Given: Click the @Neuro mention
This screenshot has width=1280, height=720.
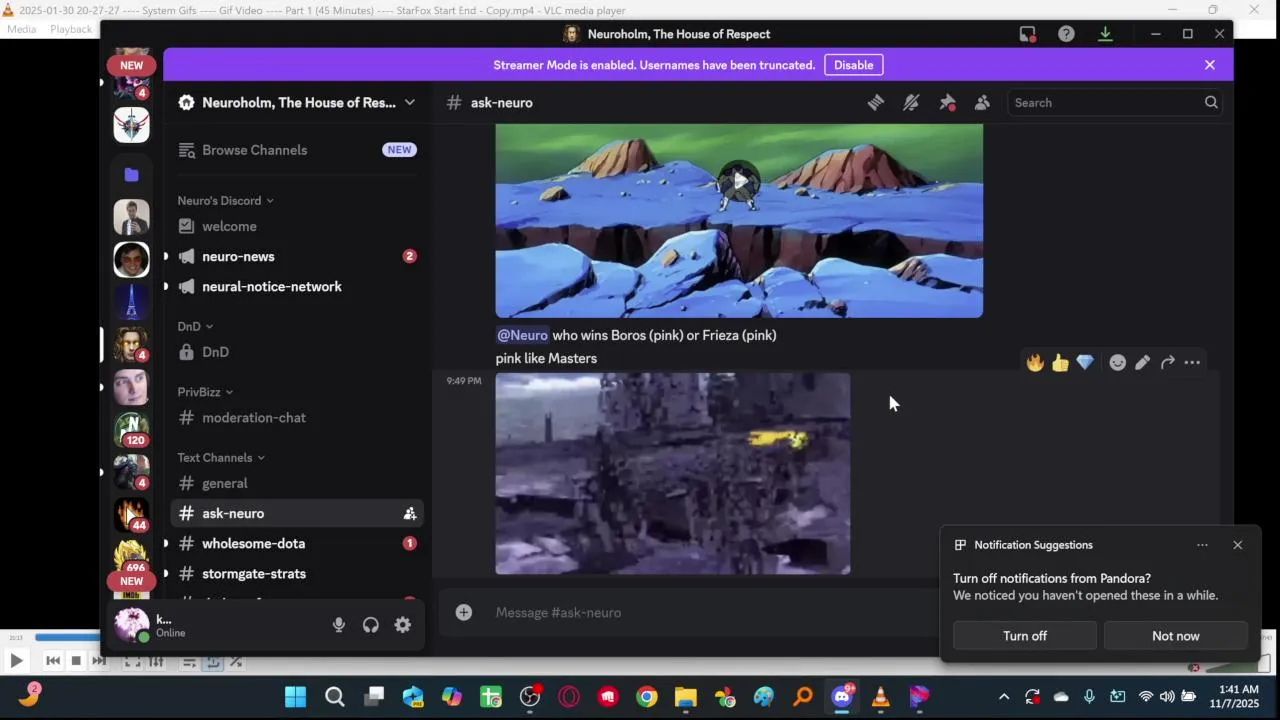Looking at the screenshot, I should (x=522, y=335).
